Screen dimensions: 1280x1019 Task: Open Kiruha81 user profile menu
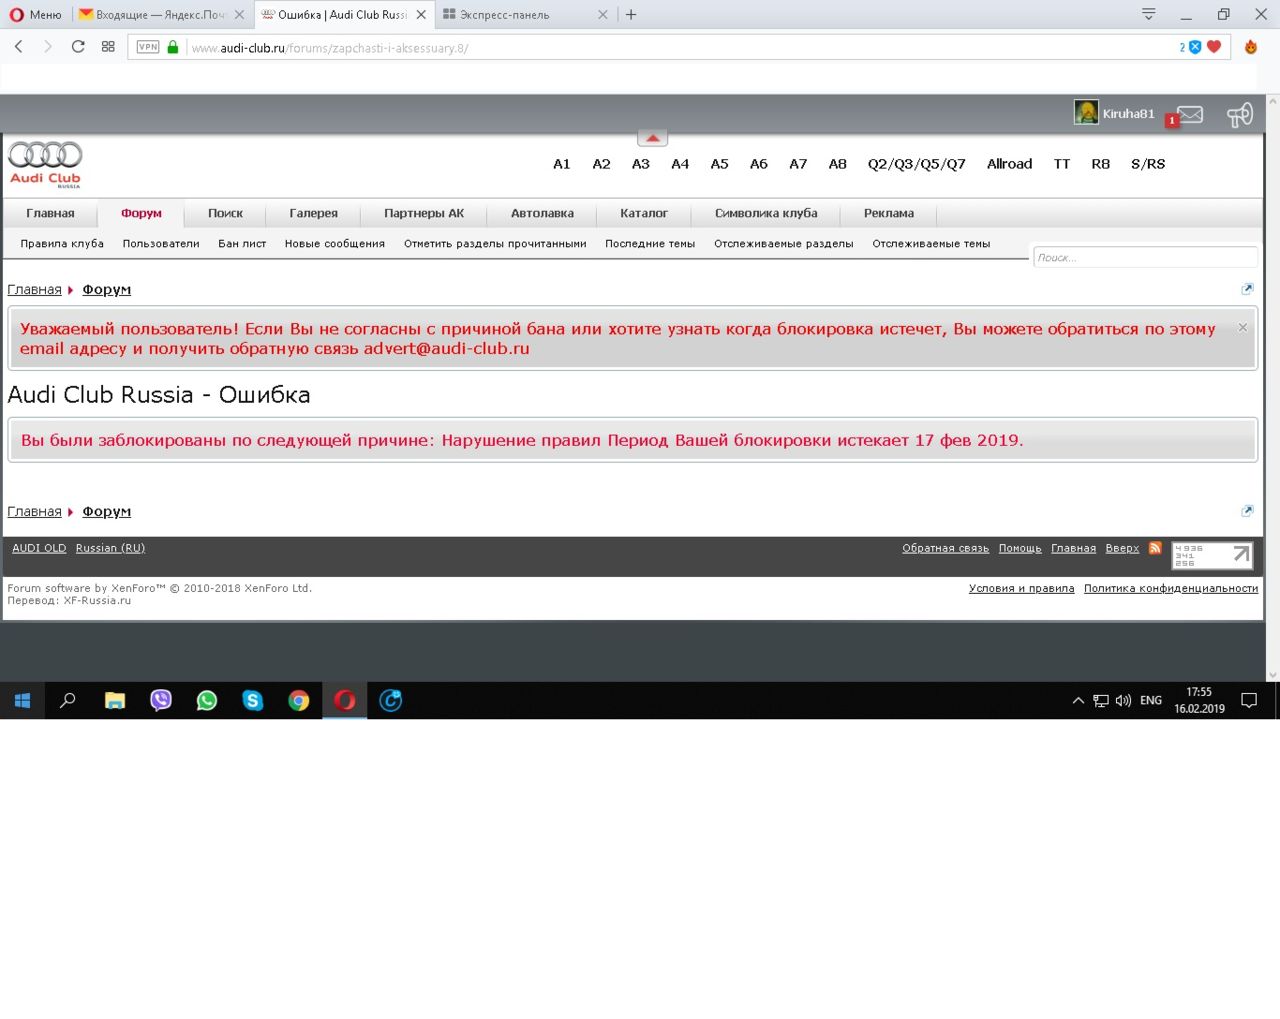pyautogui.click(x=1128, y=114)
